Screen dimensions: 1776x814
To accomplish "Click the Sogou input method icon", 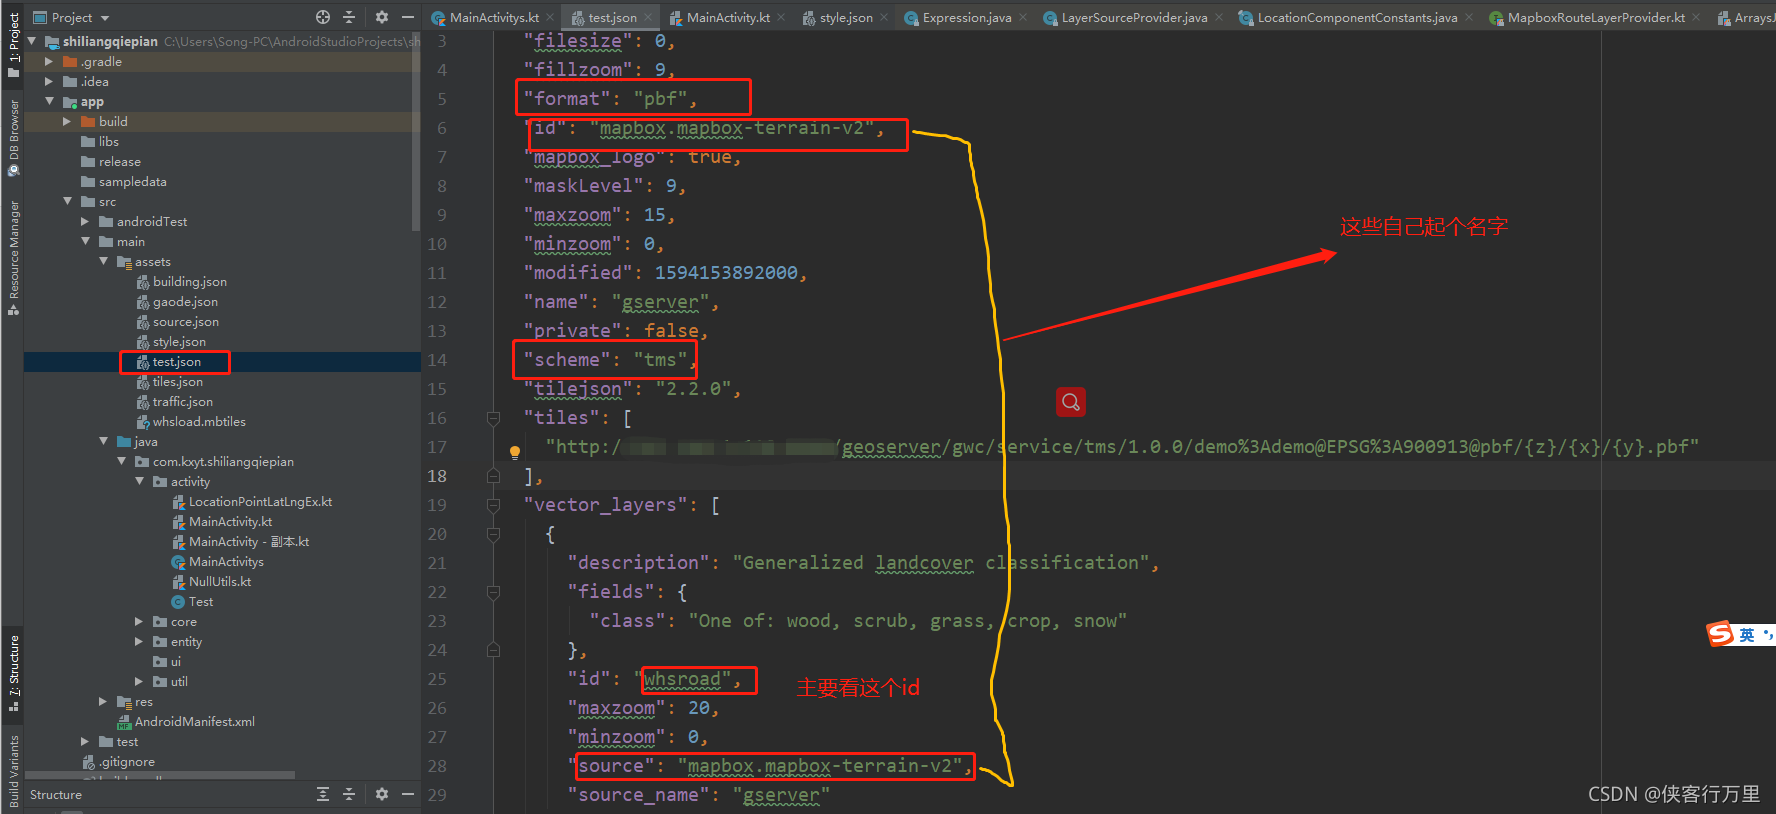I will point(1720,634).
